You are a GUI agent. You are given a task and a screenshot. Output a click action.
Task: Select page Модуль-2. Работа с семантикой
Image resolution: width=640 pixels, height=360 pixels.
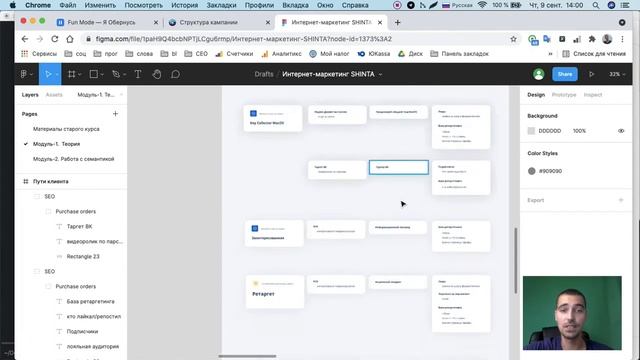[x=73, y=159]
